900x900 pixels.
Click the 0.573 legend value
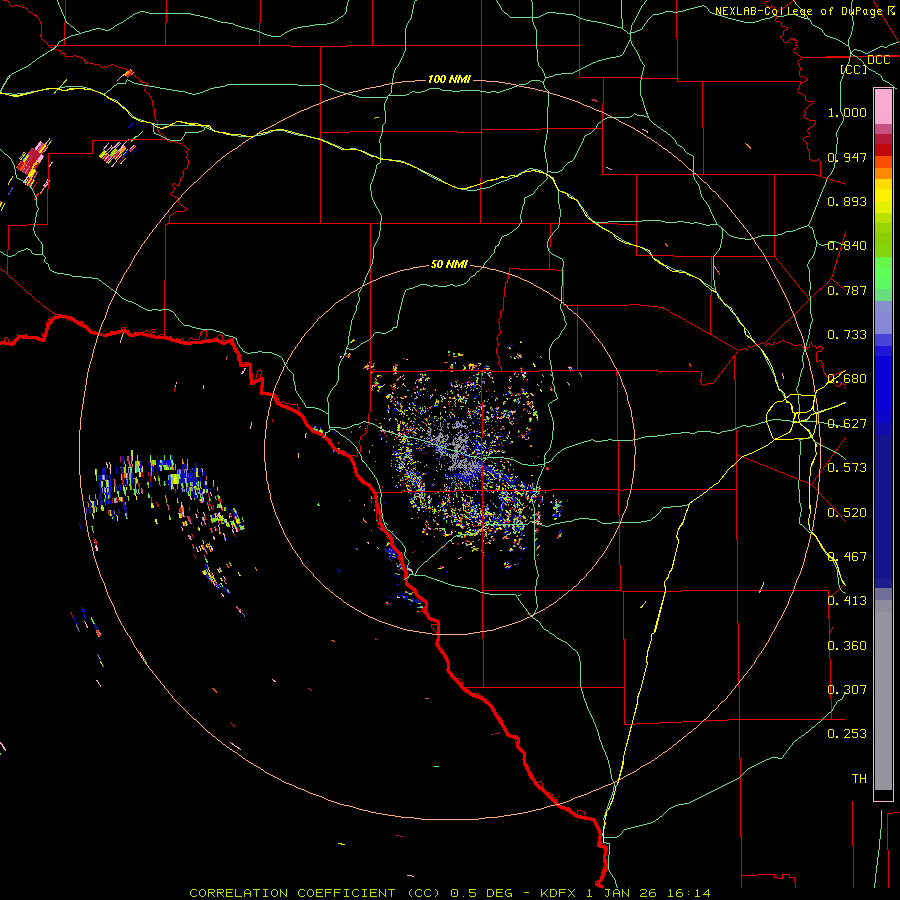point(847,468)
